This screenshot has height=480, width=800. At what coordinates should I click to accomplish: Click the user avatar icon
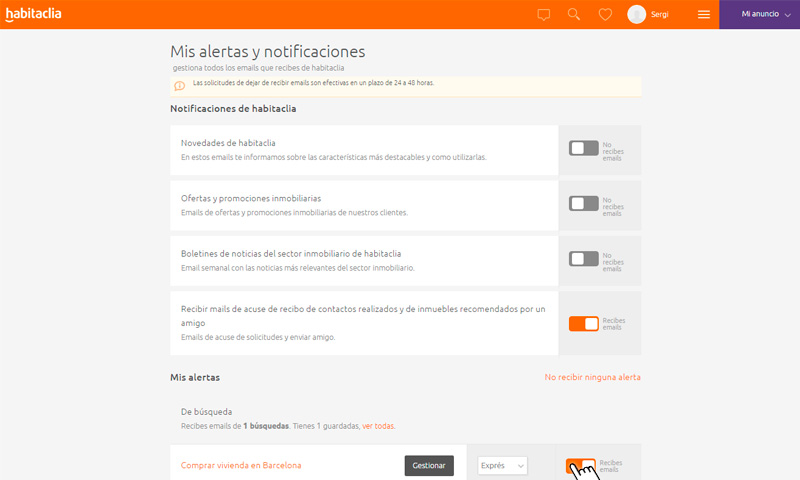click(636, 14)
